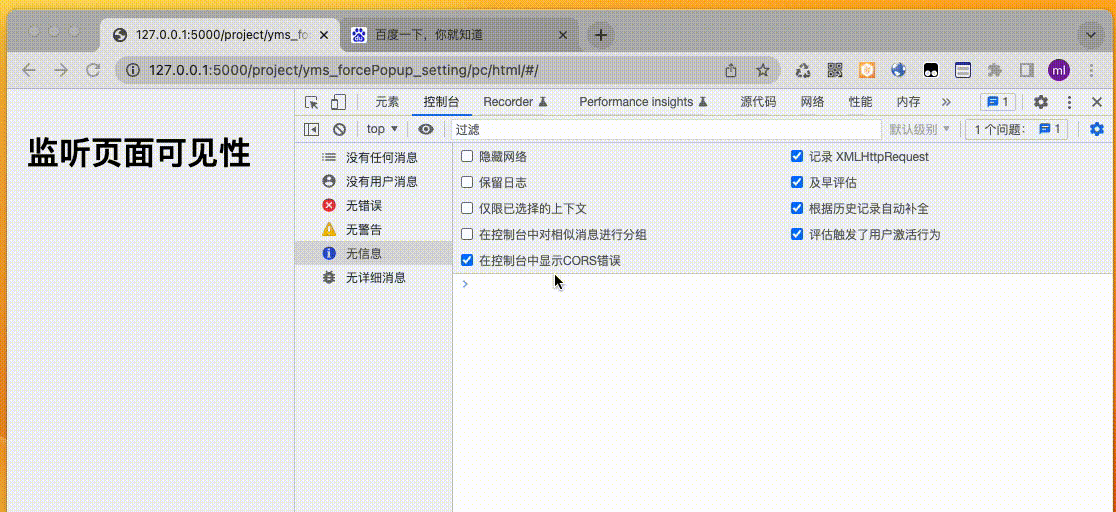Enable 仅限已选择的上下文 checkbox
The image size is (1116, 512).
point(467,209)
